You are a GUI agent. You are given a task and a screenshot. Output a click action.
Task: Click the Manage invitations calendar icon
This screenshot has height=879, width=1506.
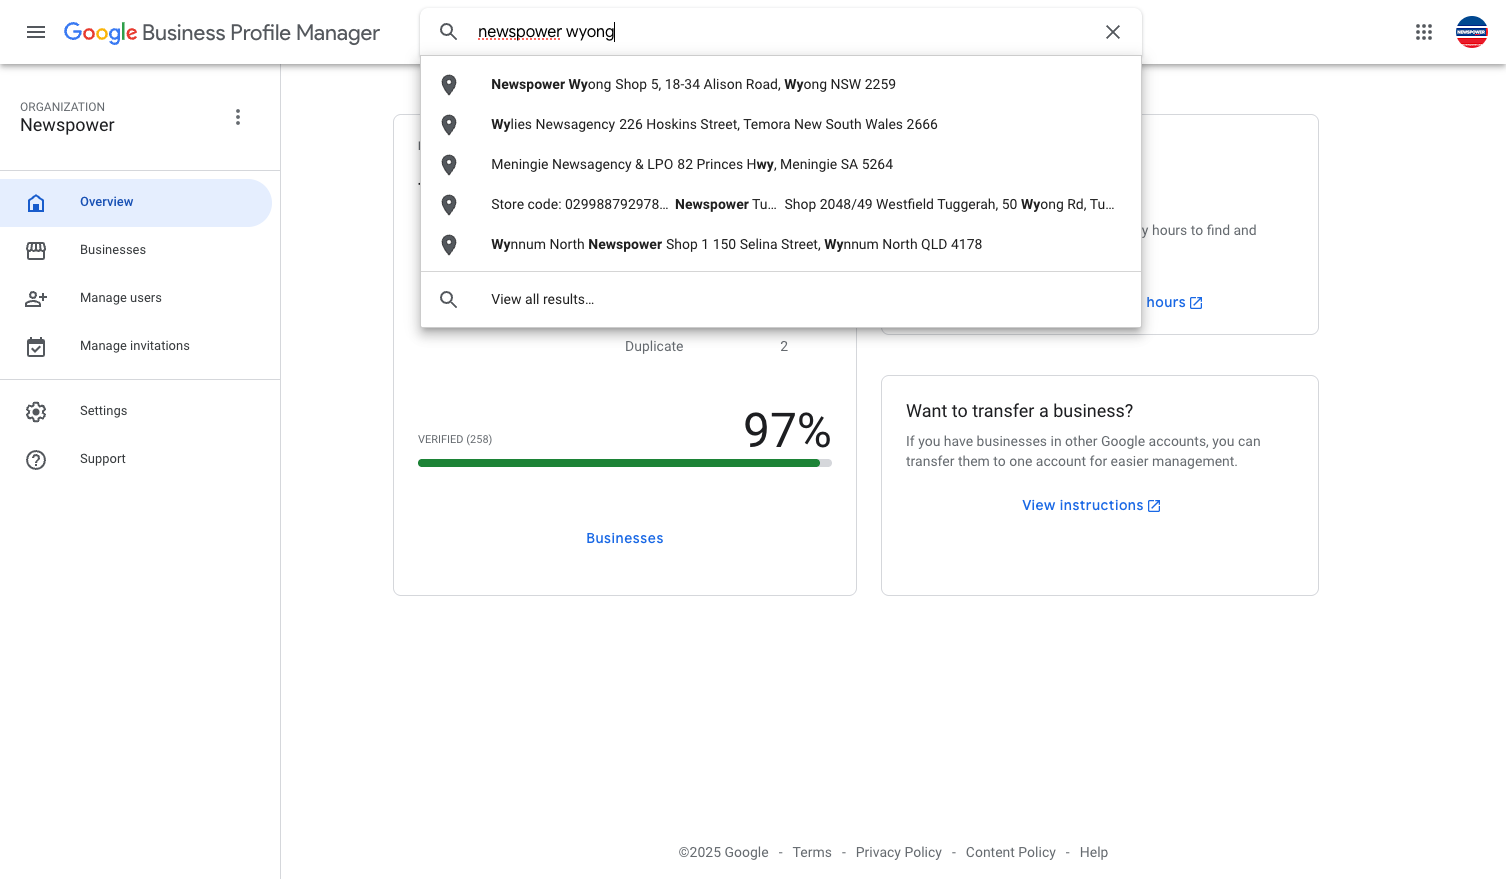tap(36, 347)
